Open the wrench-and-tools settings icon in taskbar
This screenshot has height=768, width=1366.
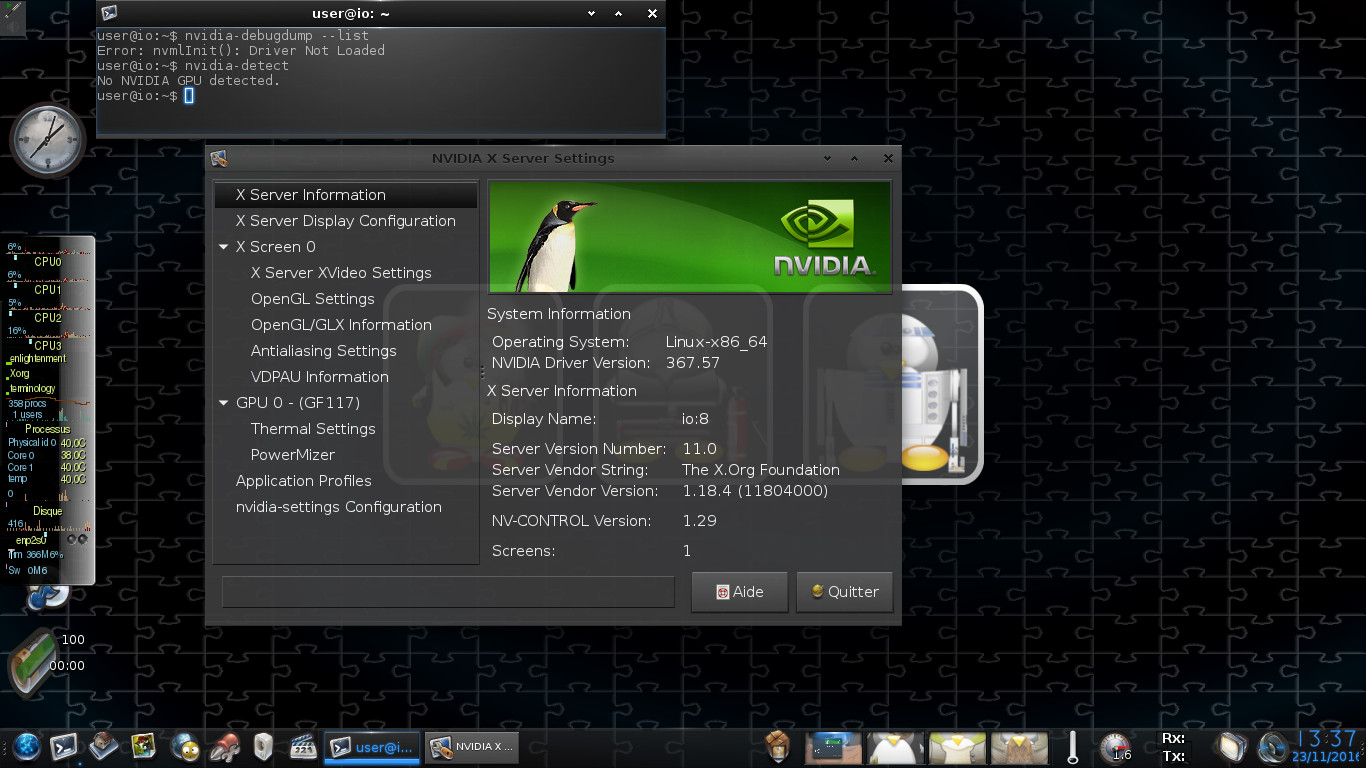[x=226, y=747]
